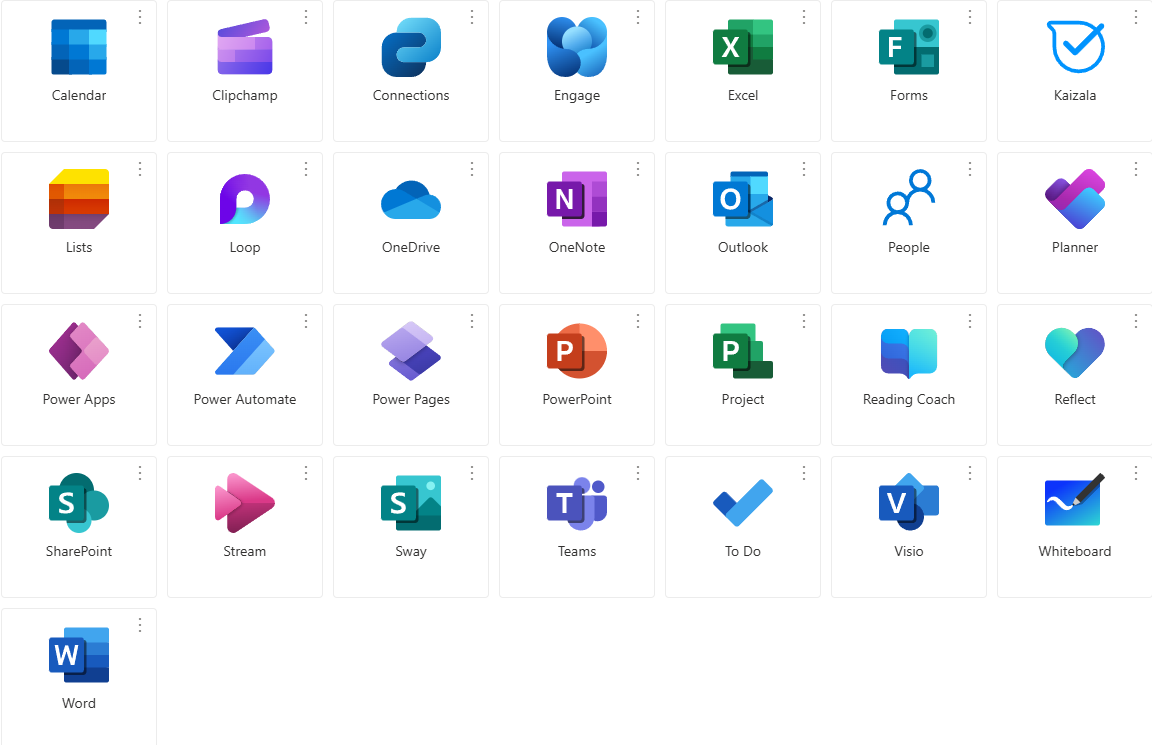Select the "Whiteboard" text label
Screen dimensions: 1152x745
[x=1075, y=551]
